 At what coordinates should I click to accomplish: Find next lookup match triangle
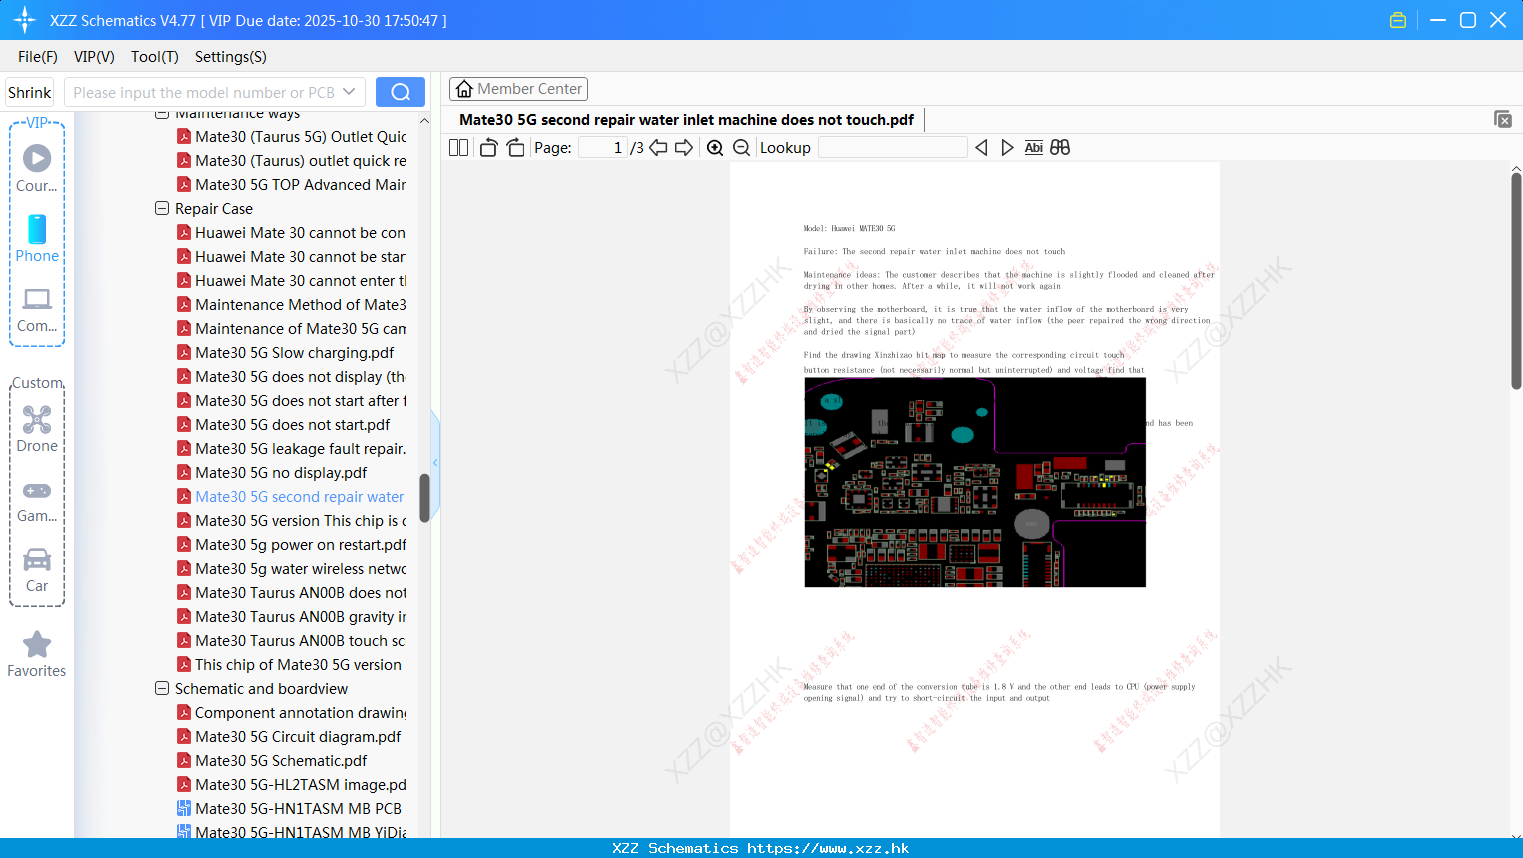[x=1007, y=148]
